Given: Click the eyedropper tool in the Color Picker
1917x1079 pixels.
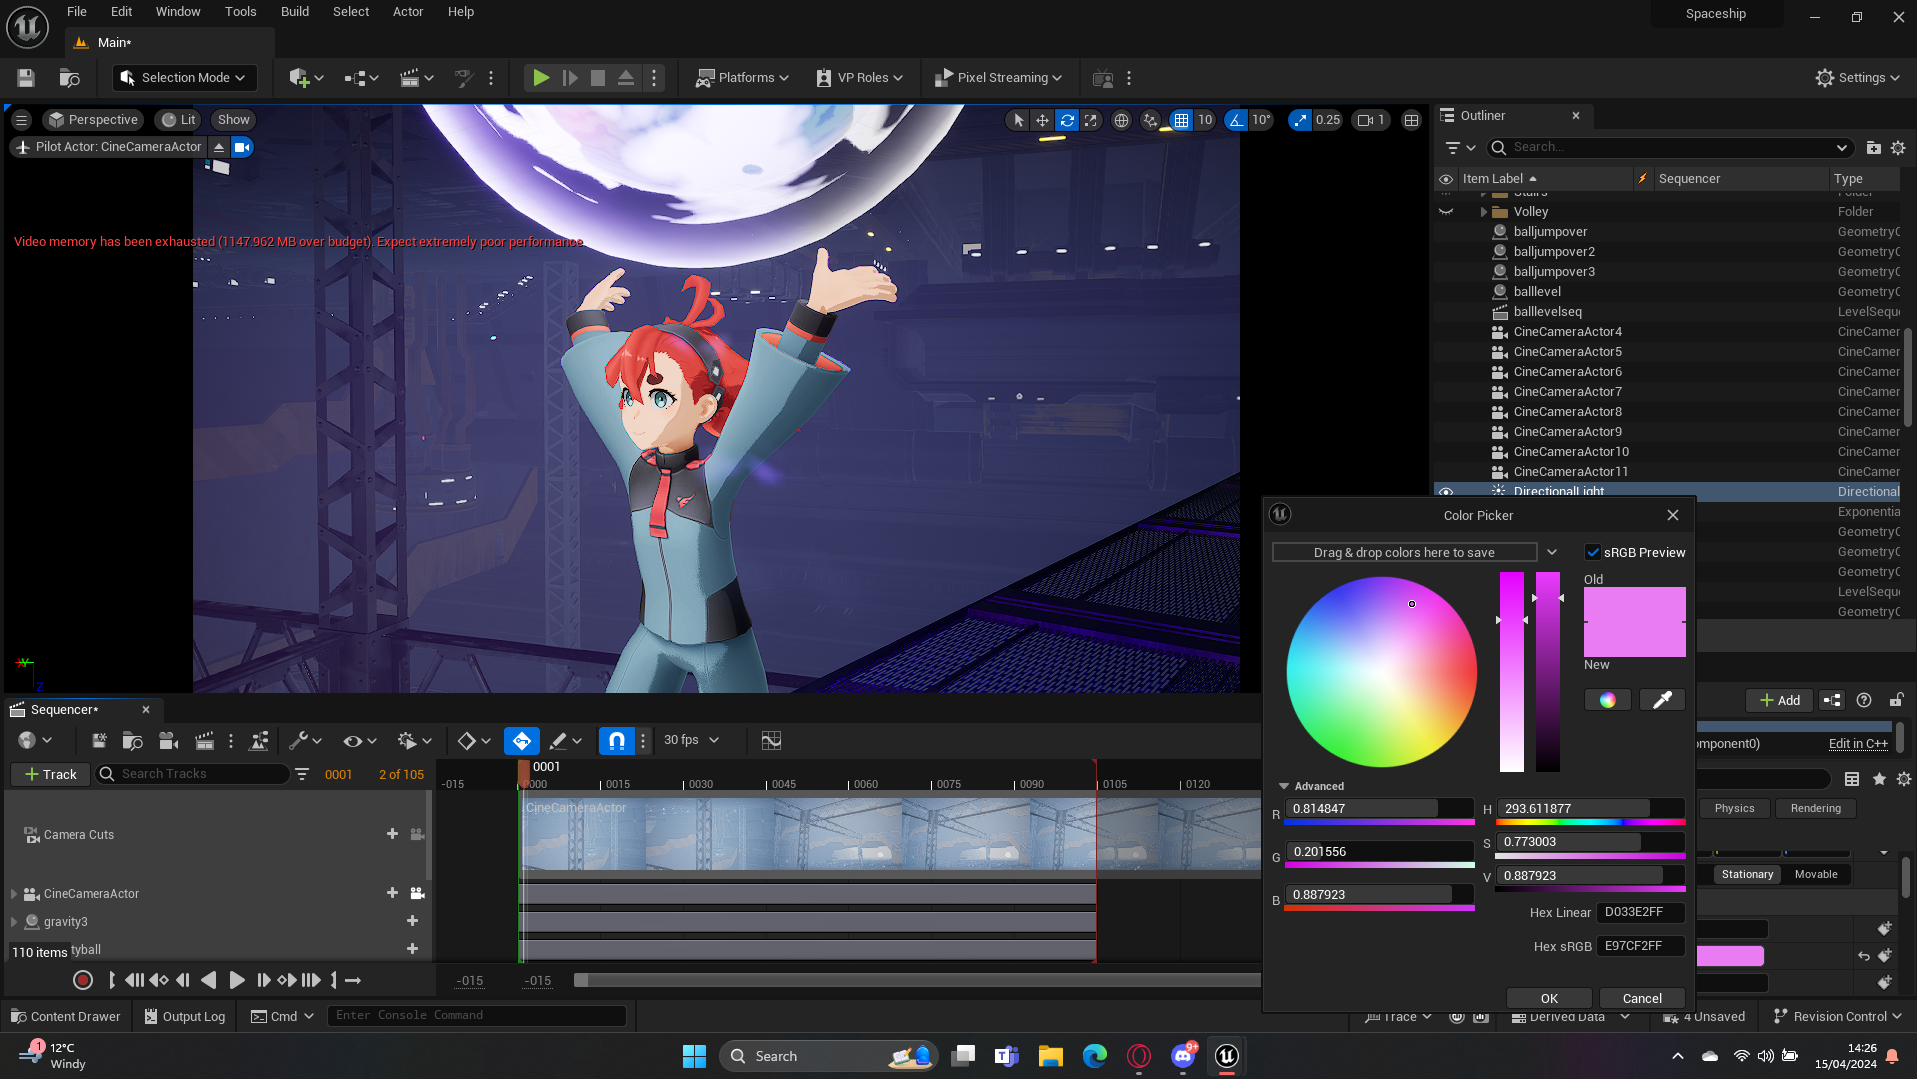Looking at the screenshot, I should point(1662,700).
